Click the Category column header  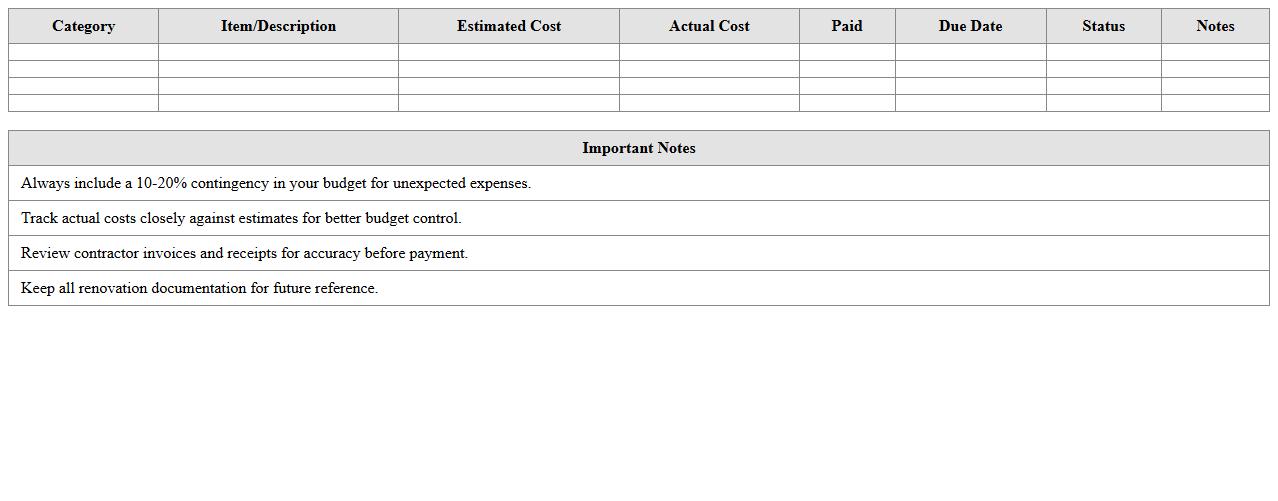point(83,26)
